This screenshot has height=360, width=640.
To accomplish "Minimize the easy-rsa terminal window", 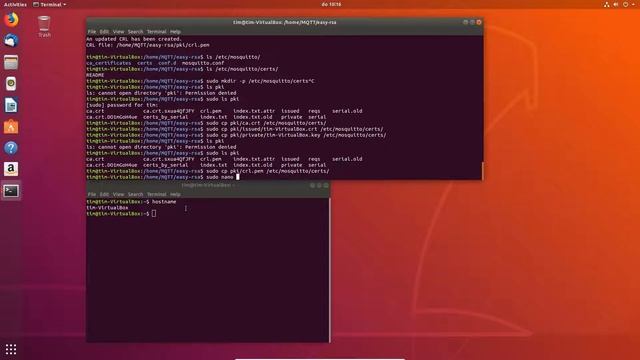I will point(465,22).
